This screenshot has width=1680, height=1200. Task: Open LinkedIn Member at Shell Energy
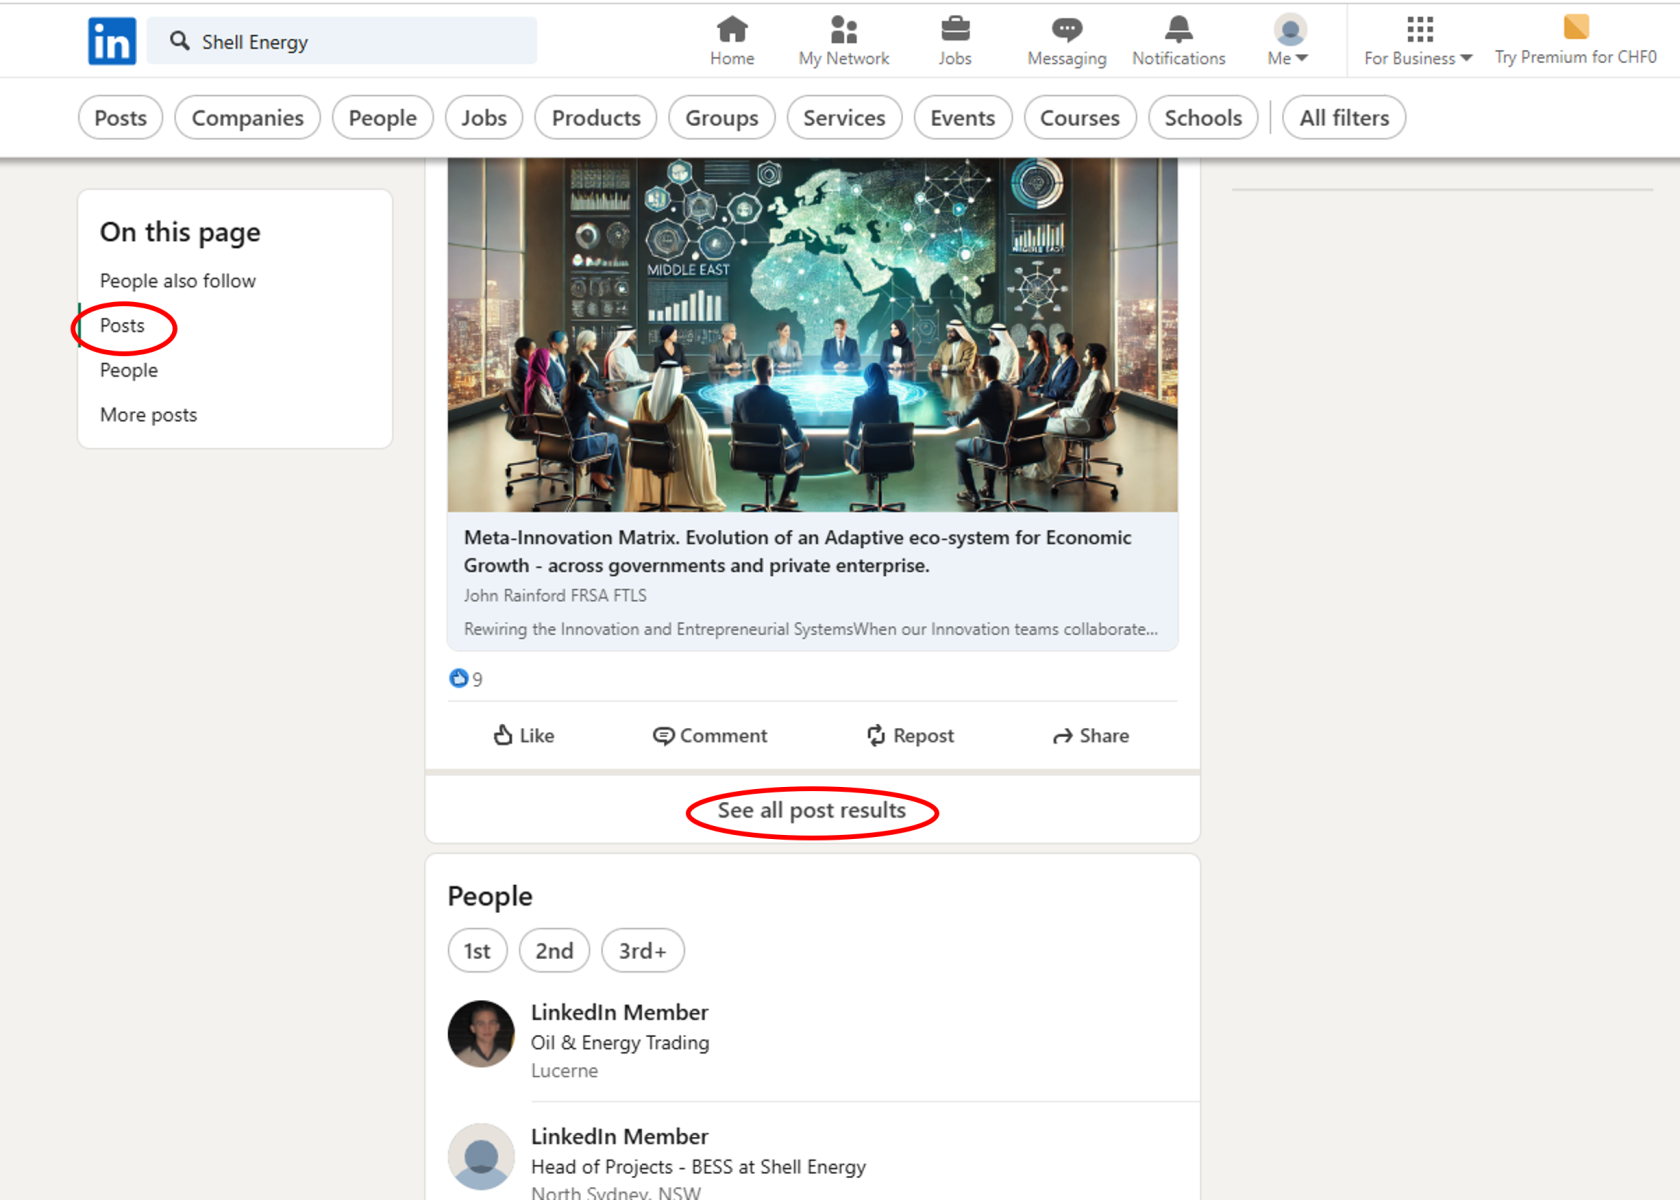[619, 1137]
